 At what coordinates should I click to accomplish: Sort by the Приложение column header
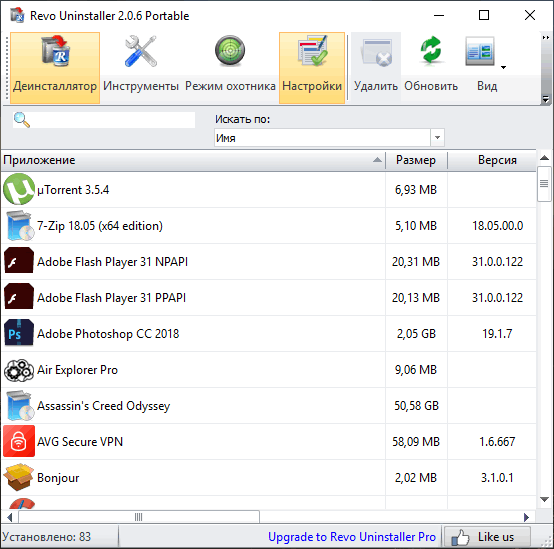(193, 160)
